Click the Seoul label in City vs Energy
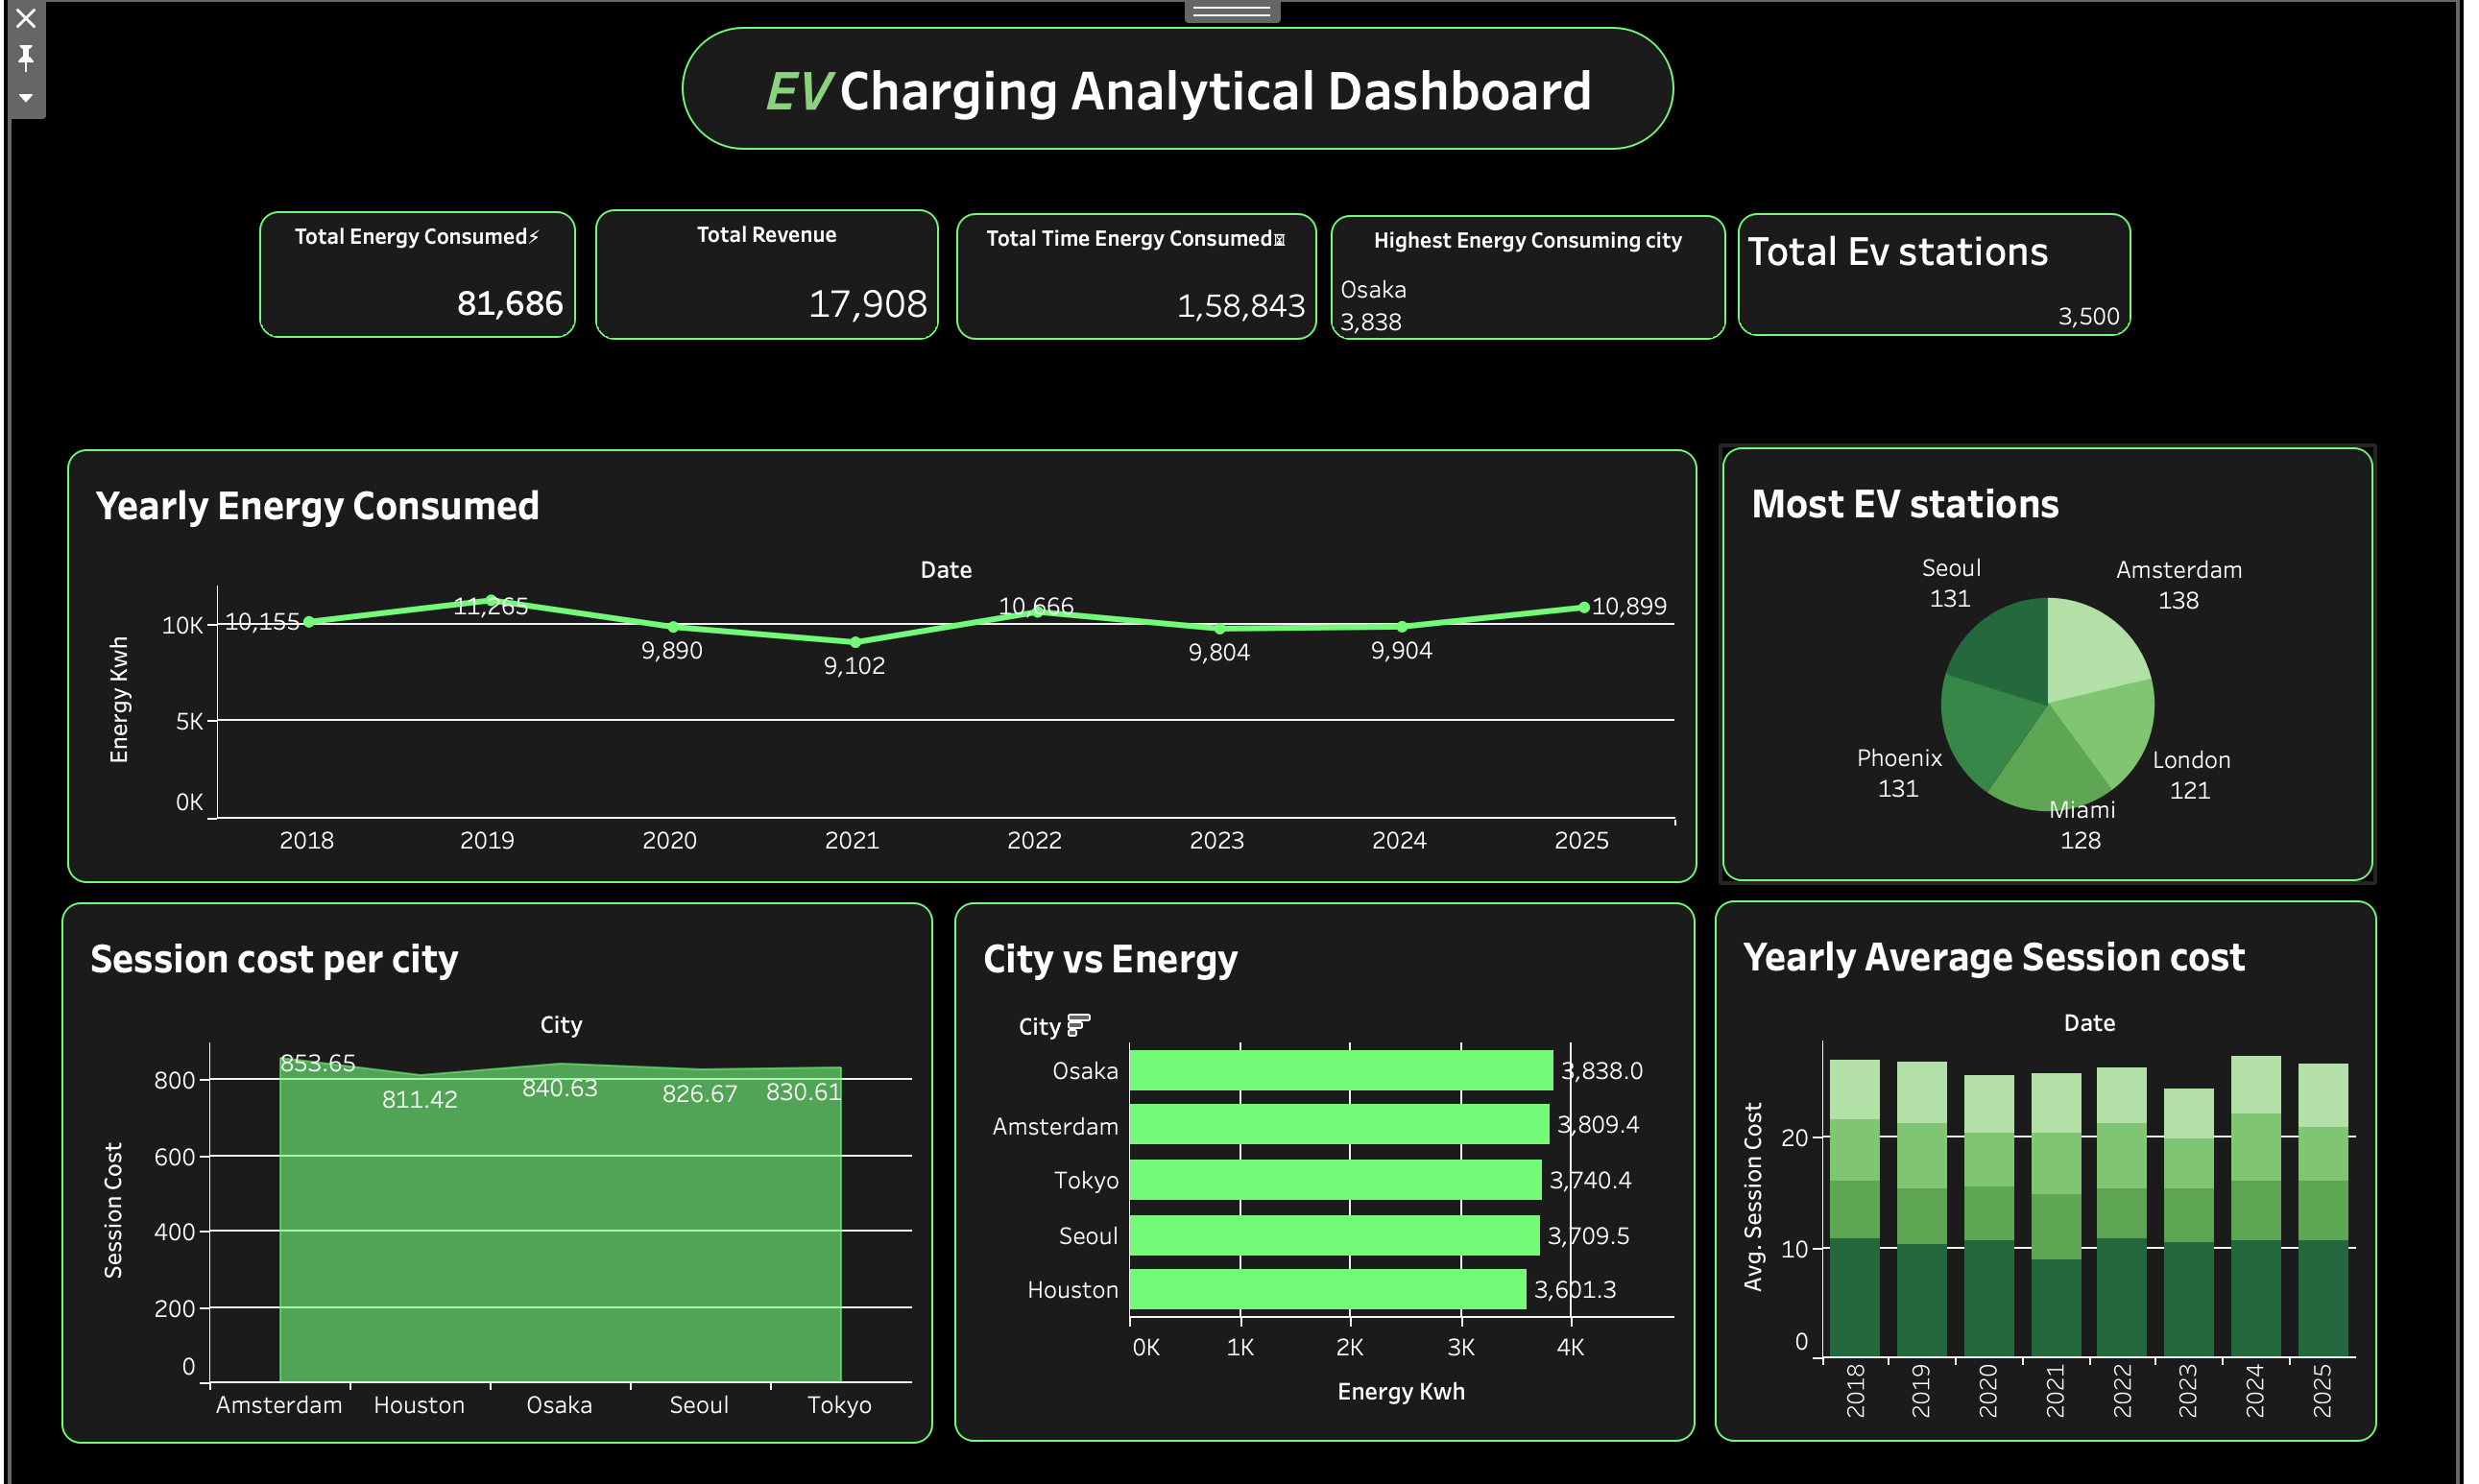This screenshot has width=2479, height=1484. [x=1088, y=1236]
